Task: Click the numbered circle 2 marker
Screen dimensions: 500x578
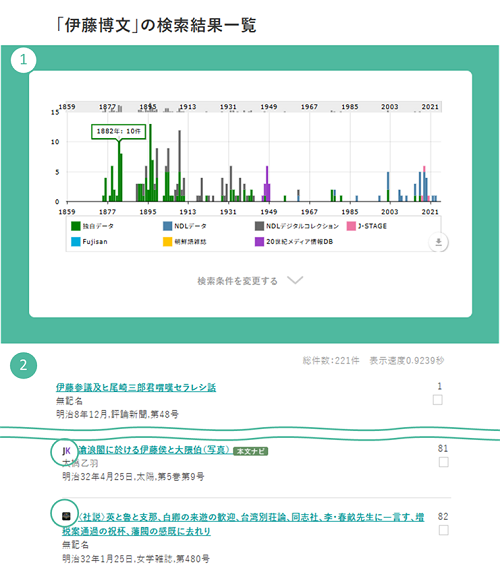Action: (x=23, y=365)
